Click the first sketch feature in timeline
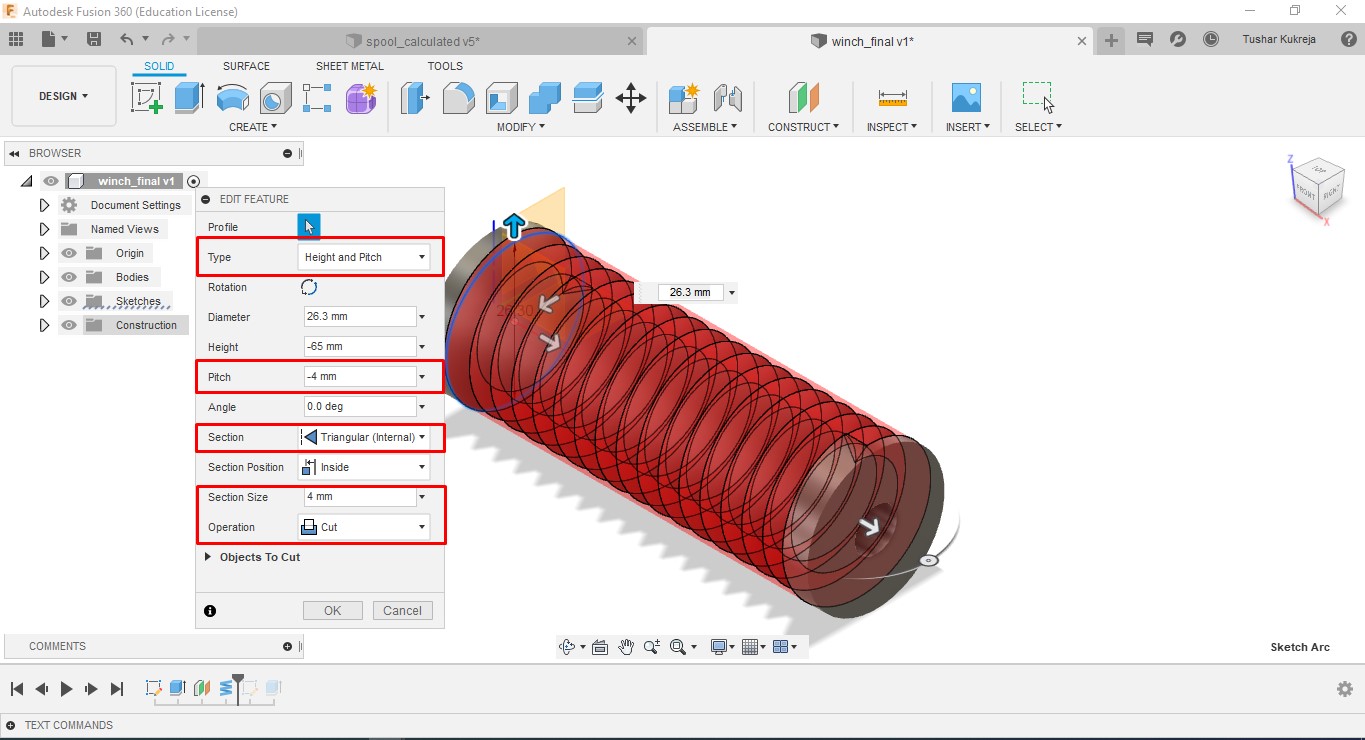This screenshot has height=740, width=1365. coord(153,688)
